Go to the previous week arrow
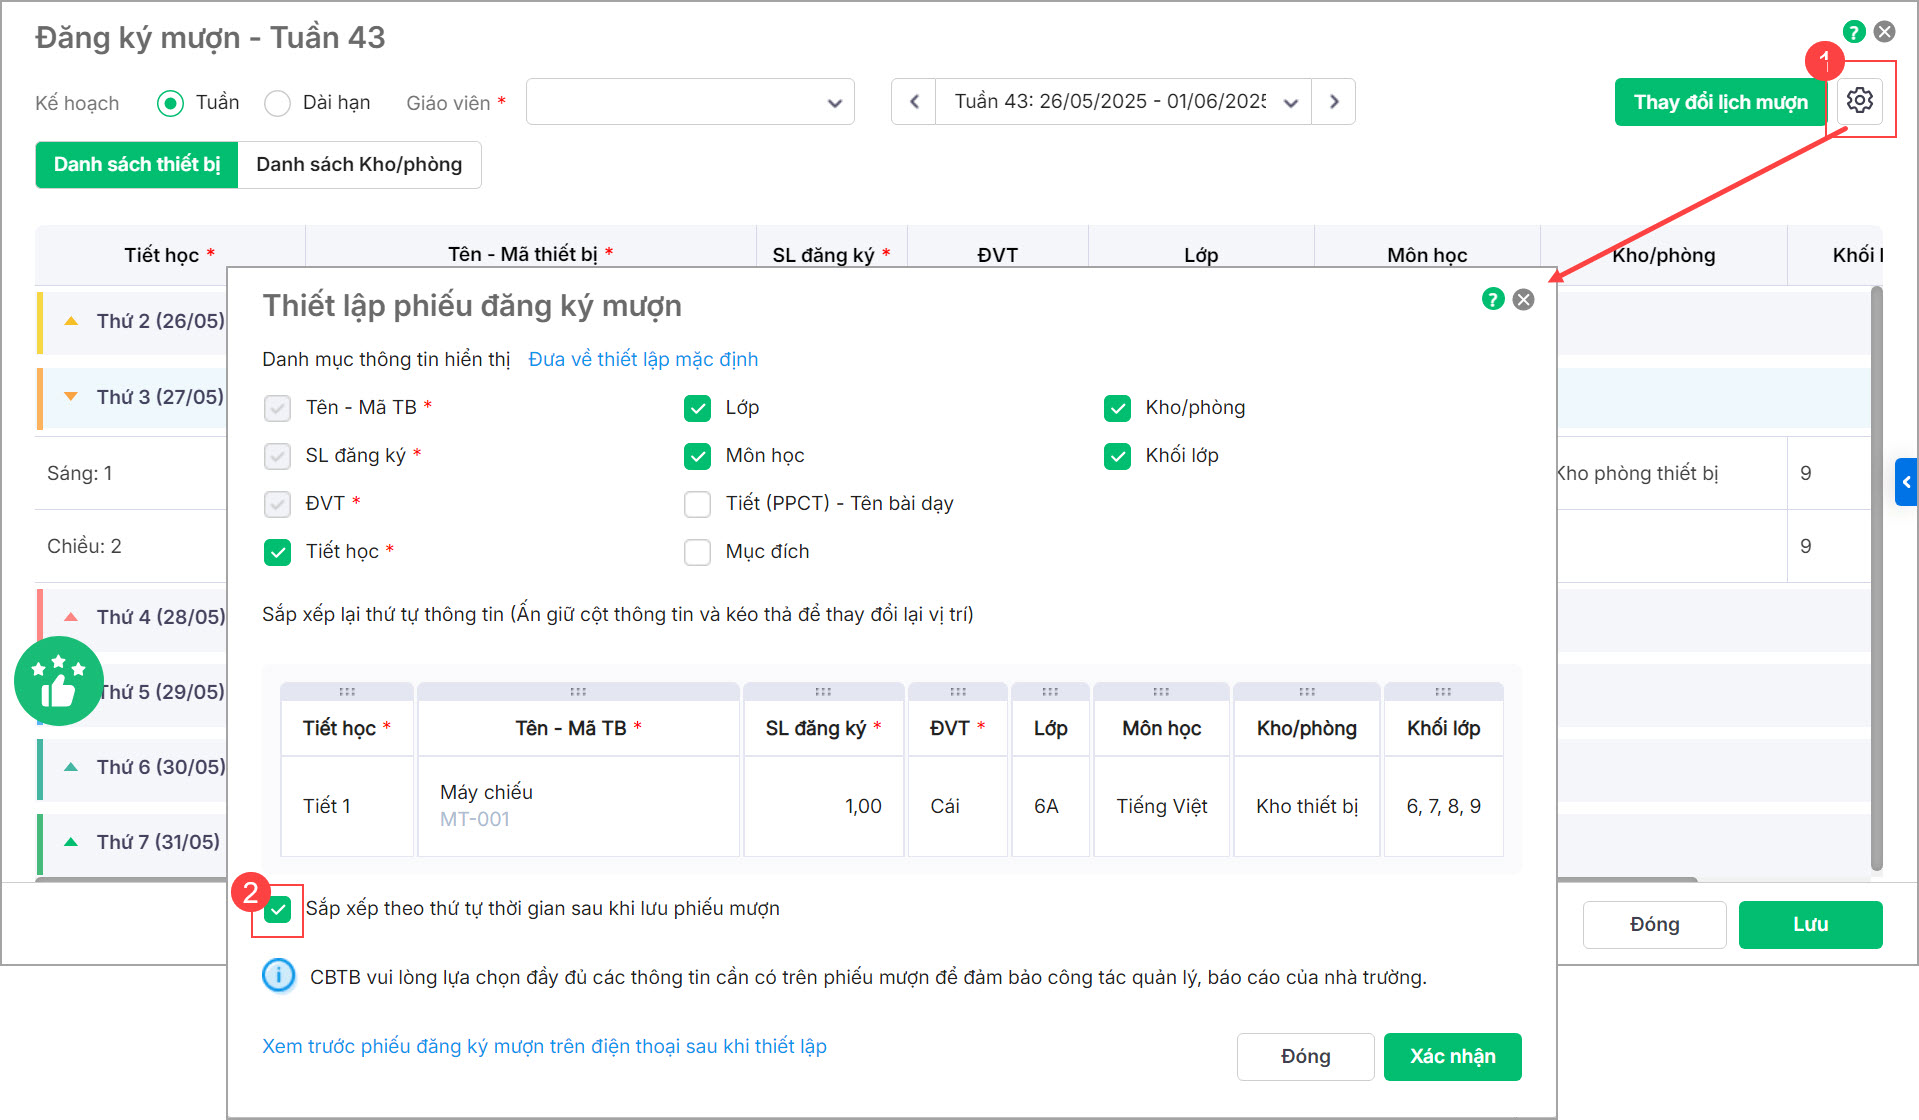 (x=914, y=102)
